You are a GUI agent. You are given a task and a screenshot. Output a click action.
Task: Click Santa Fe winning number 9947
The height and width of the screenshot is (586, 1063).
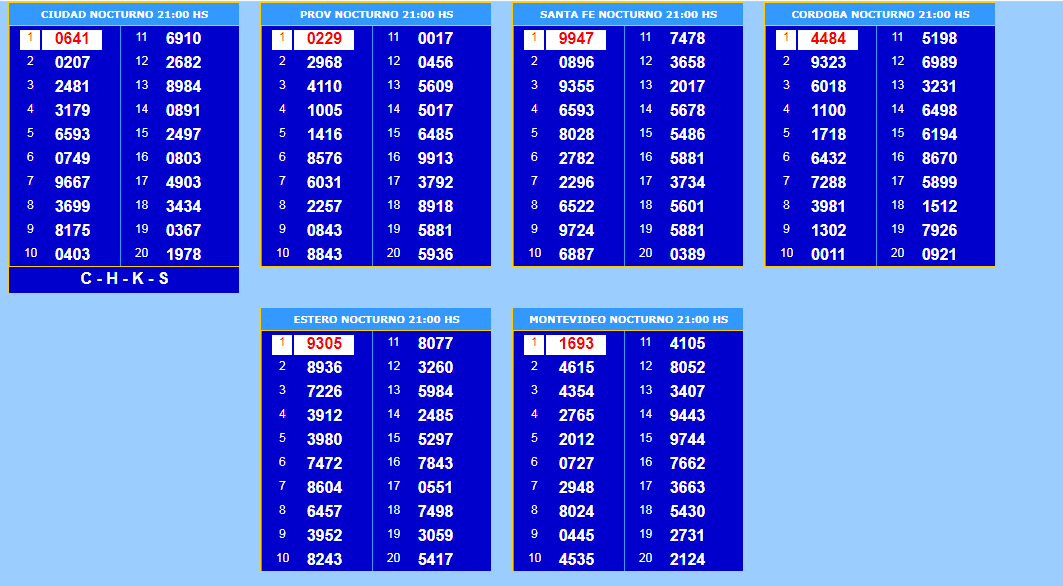(576, 39)
